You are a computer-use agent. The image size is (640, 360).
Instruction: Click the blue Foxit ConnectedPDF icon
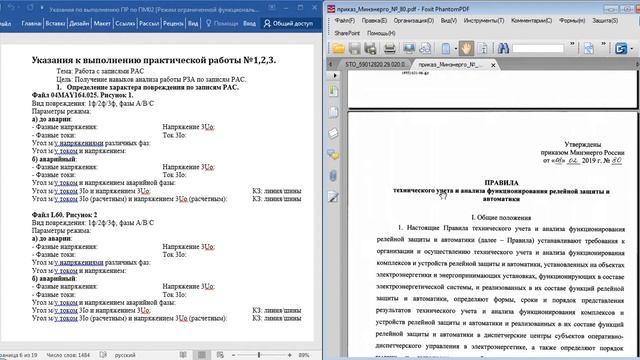click(x=621, y=49)
